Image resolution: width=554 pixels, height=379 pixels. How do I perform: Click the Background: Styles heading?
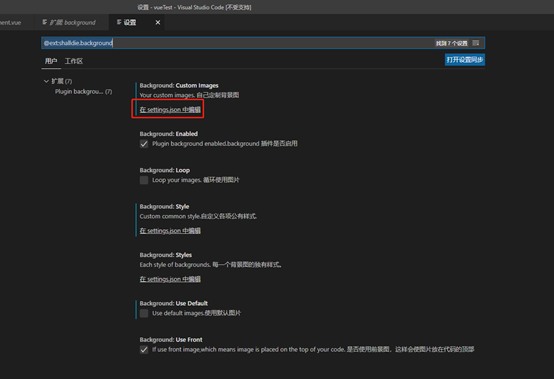[x=166, y=255]
